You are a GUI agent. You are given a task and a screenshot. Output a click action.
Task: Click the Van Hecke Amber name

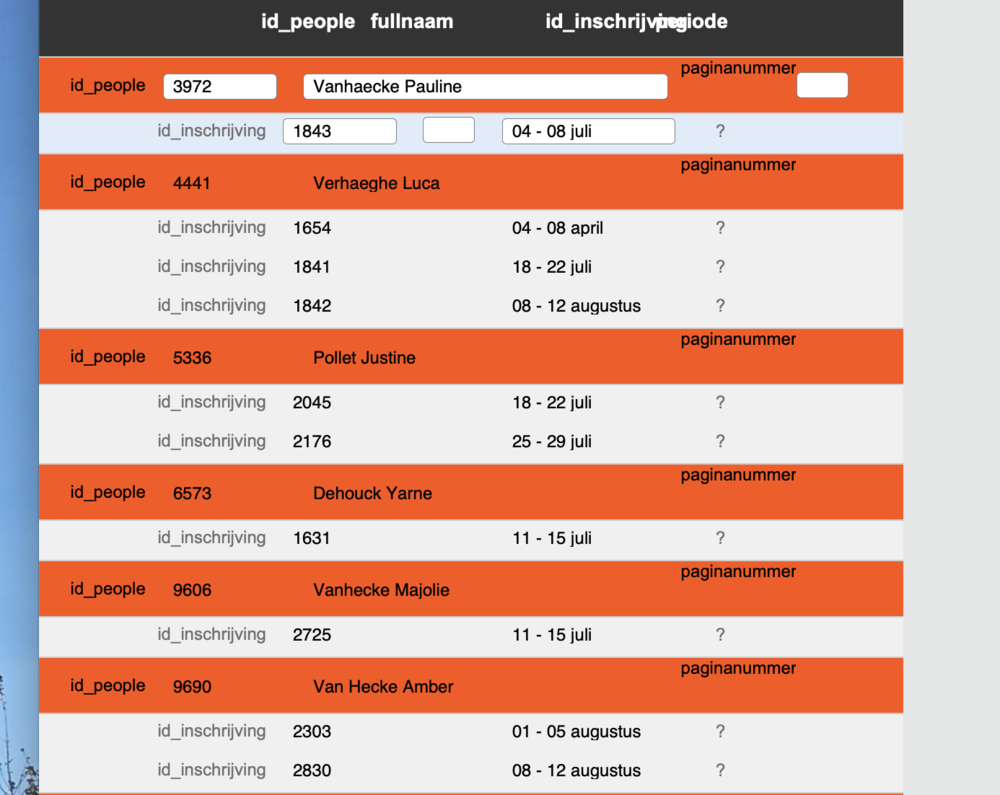coord(383,687)
